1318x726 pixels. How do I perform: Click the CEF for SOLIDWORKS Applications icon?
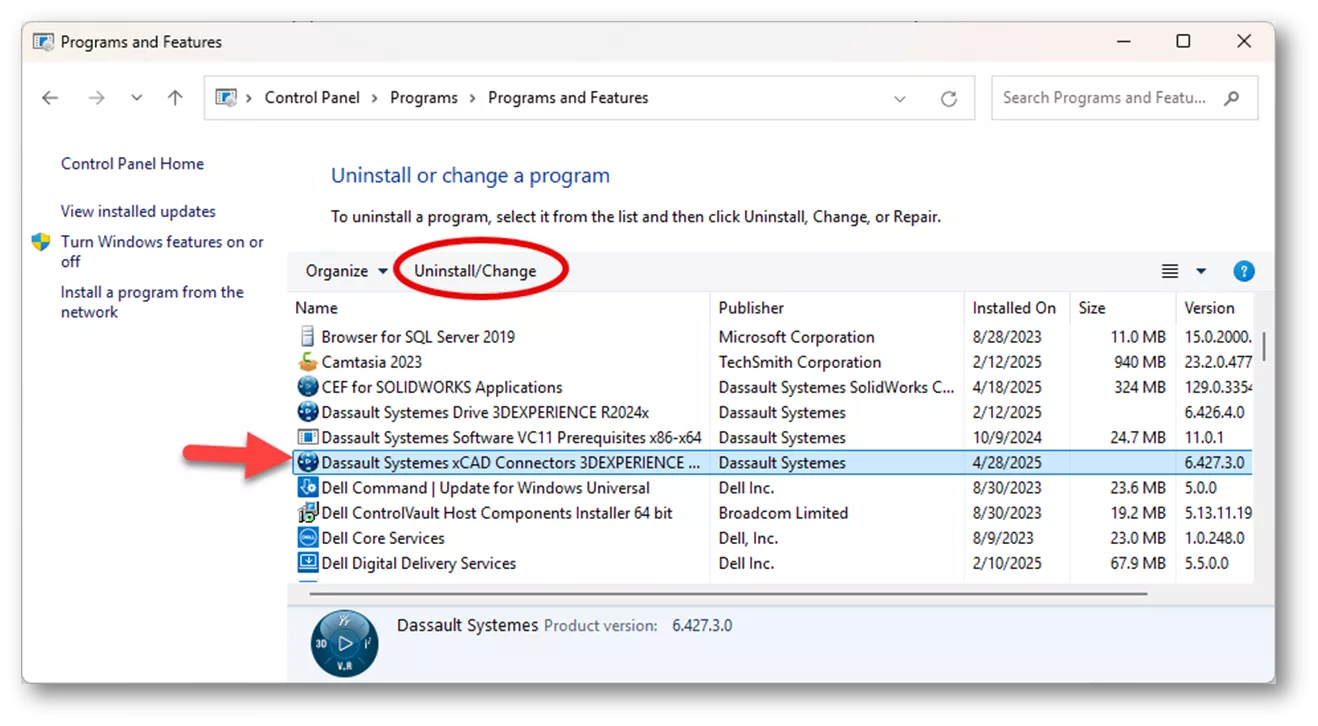coord(307,387)
